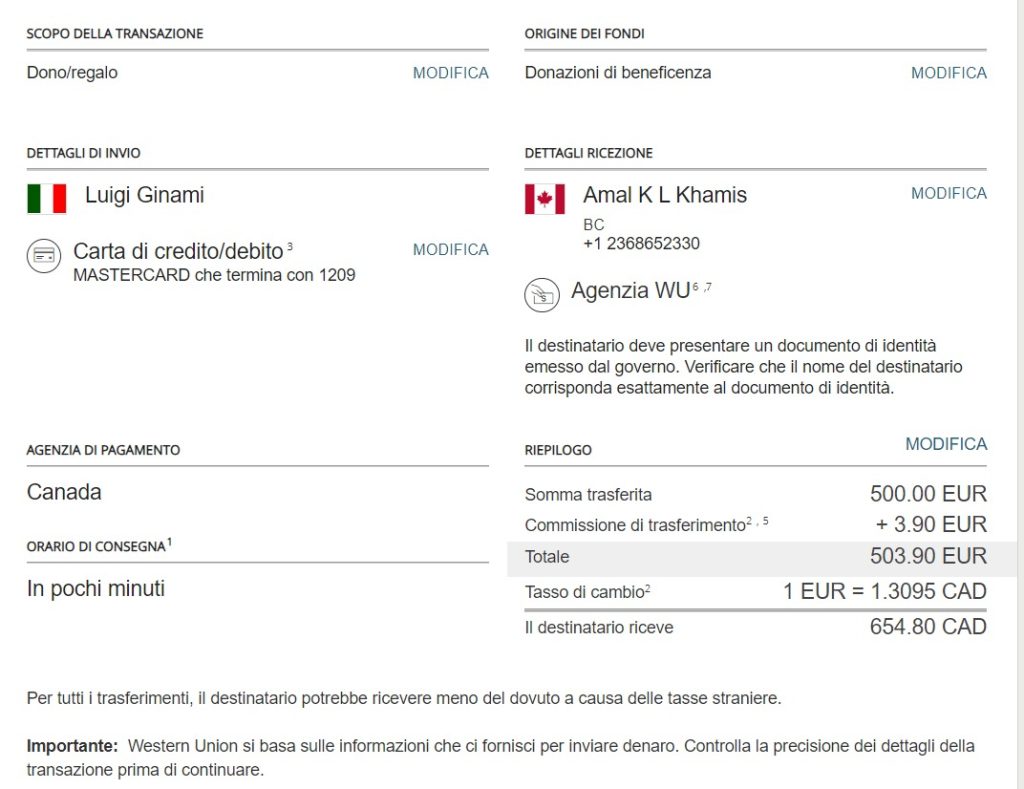The width and height of the screenshot is (1024, 789).
Task: Click the Canadian flag icon
Action: coord(544,198)
